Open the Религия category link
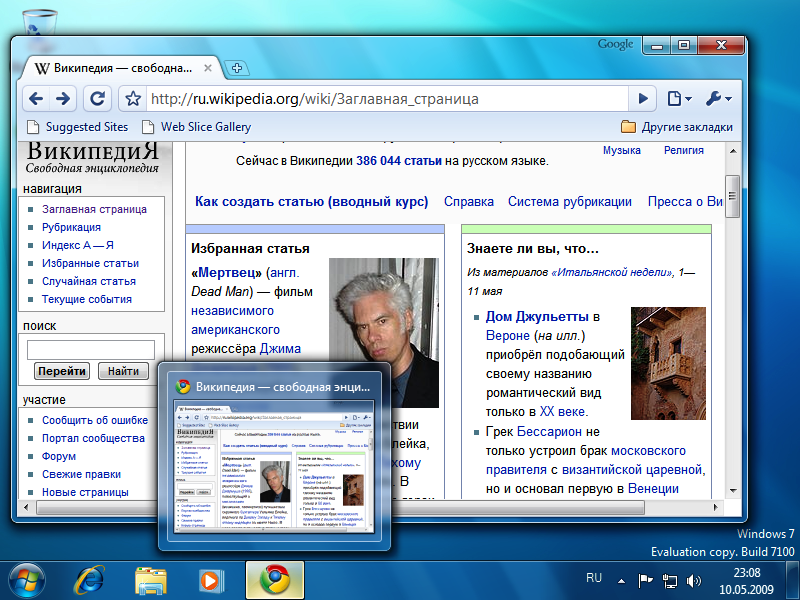Viewport: 800px width, 600px height. [x=683, y=150]
